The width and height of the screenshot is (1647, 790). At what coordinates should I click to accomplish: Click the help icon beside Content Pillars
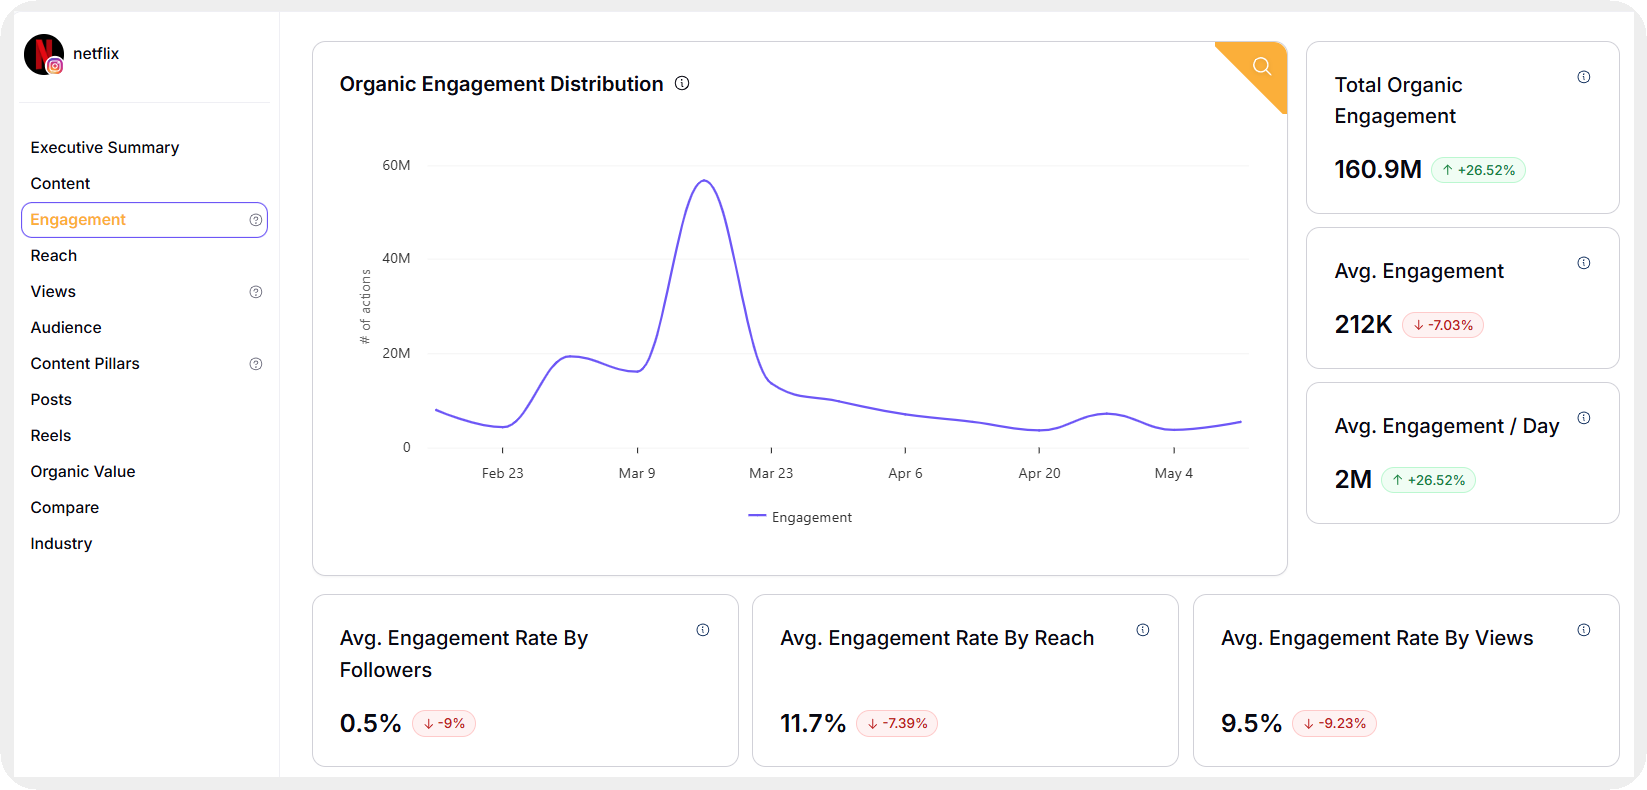click(256, 364)
